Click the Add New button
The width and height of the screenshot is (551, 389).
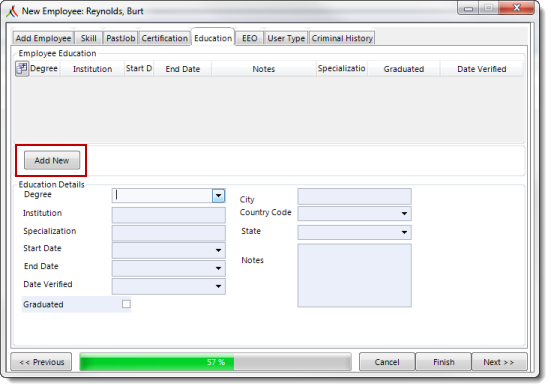(52, 161)
